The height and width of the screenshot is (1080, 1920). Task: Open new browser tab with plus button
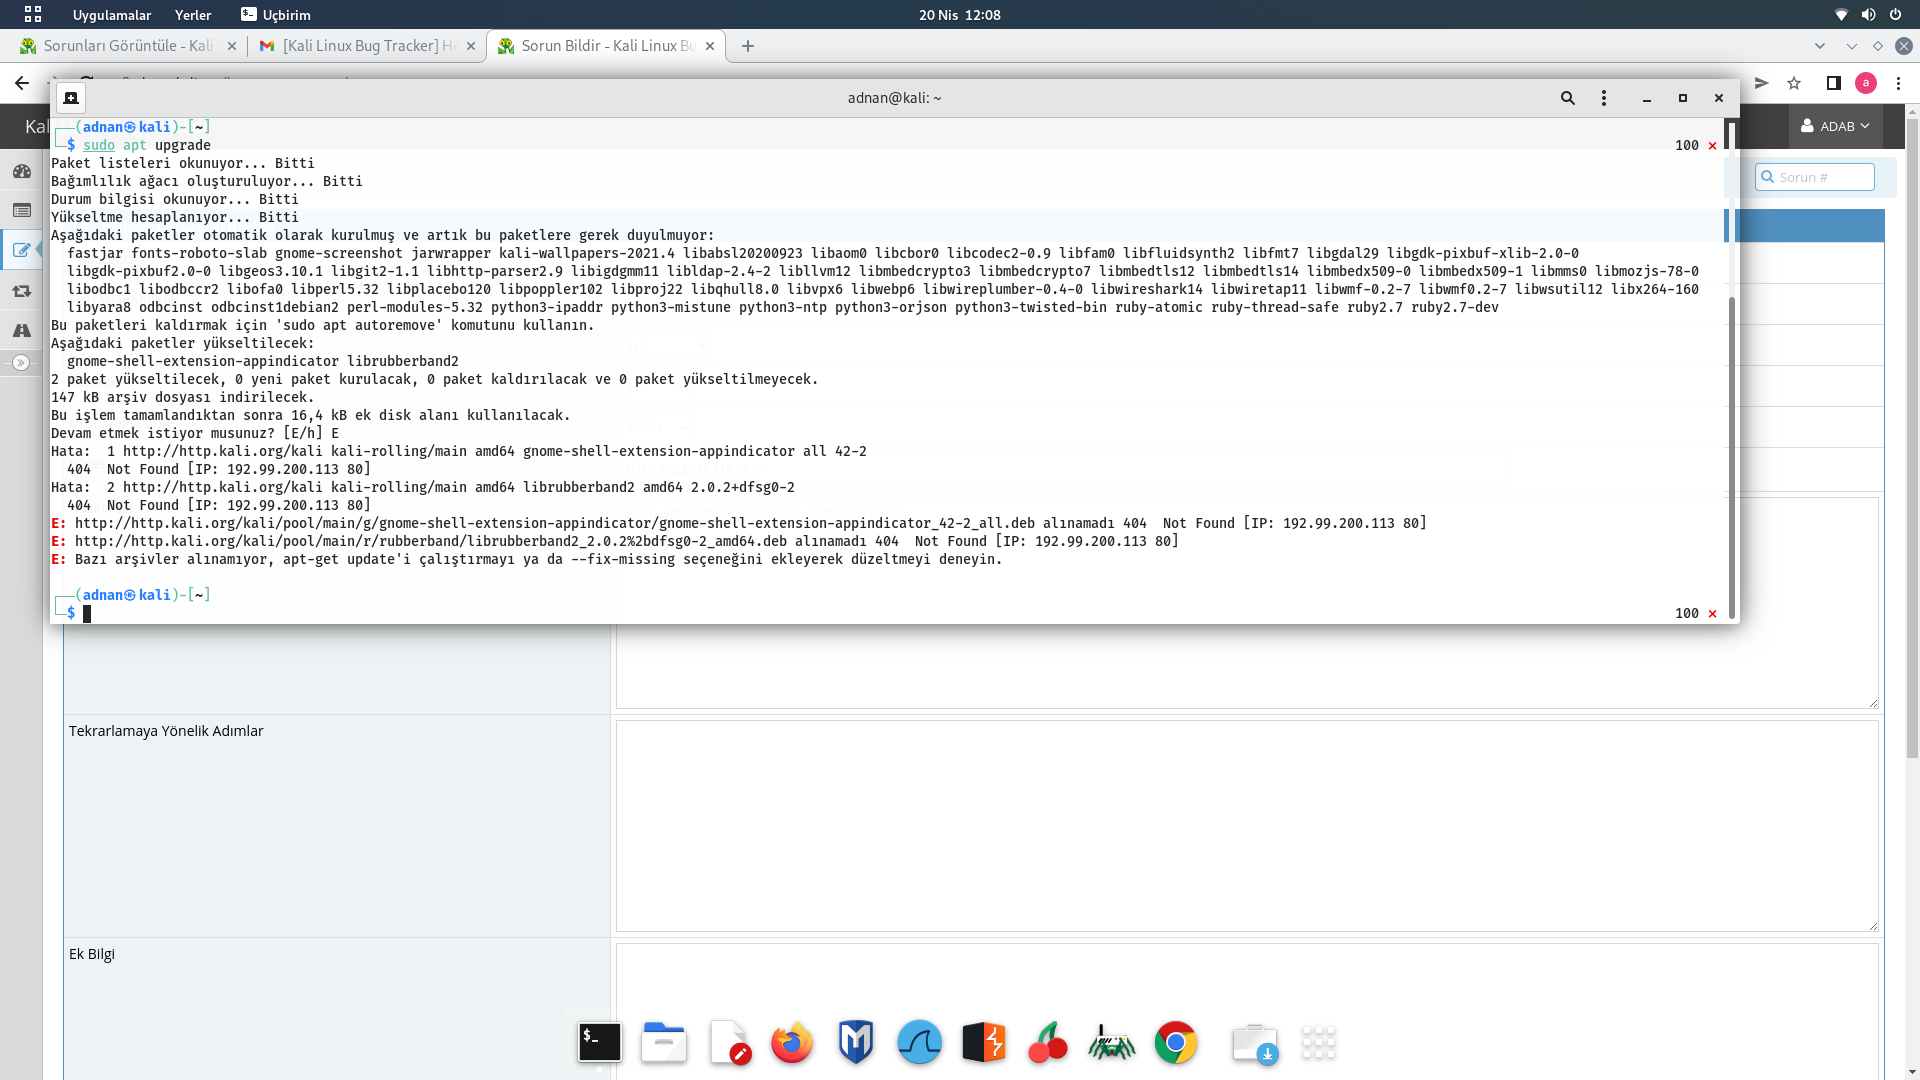(x=748, y=46)
